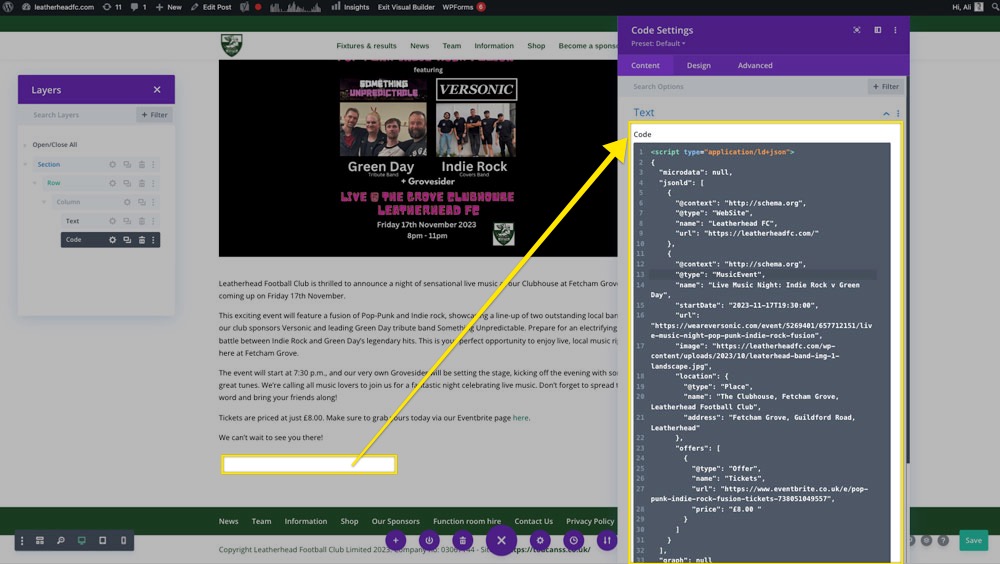Duplicate the Code layer
Image resolution: width=1000 pixels, height=564 pixels.
coord(127,240)
